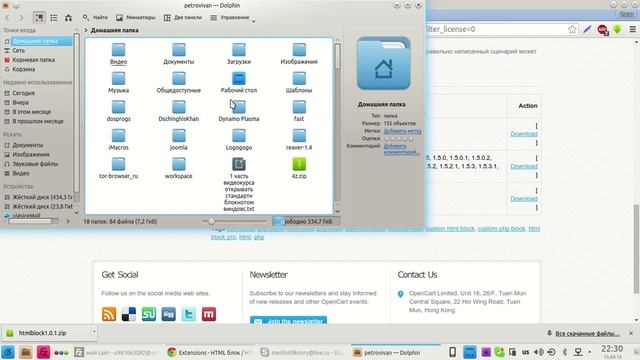Click Все скачанные файлы link
This screenshot has height=360, width=640.
point(587,333)
